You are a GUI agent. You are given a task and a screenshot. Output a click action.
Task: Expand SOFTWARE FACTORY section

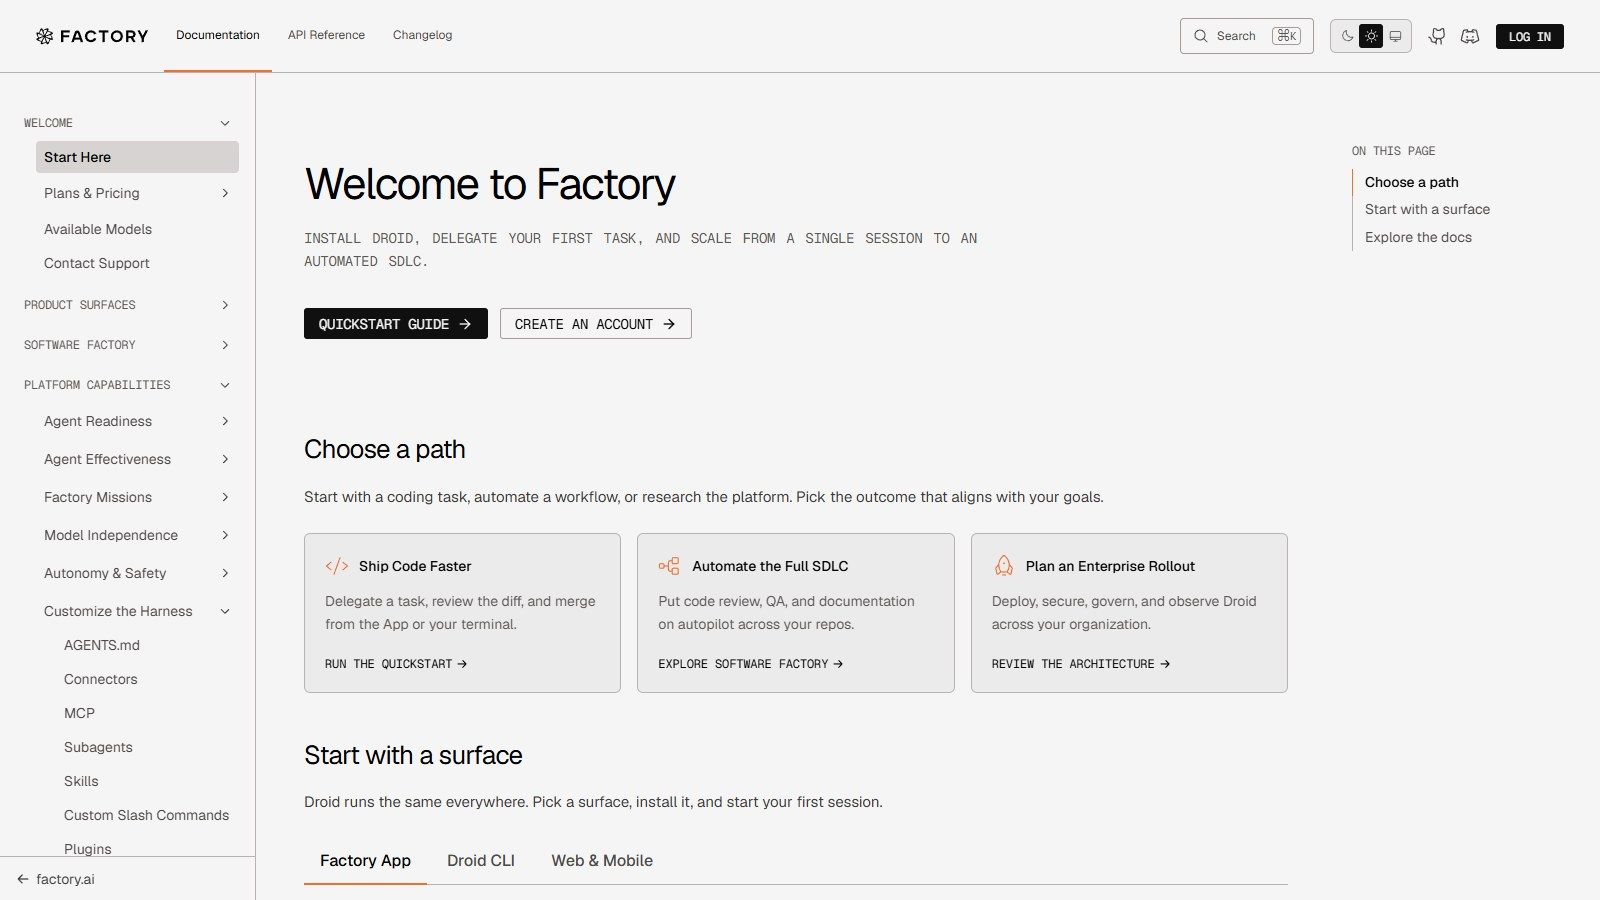click(x=127, y=345)
